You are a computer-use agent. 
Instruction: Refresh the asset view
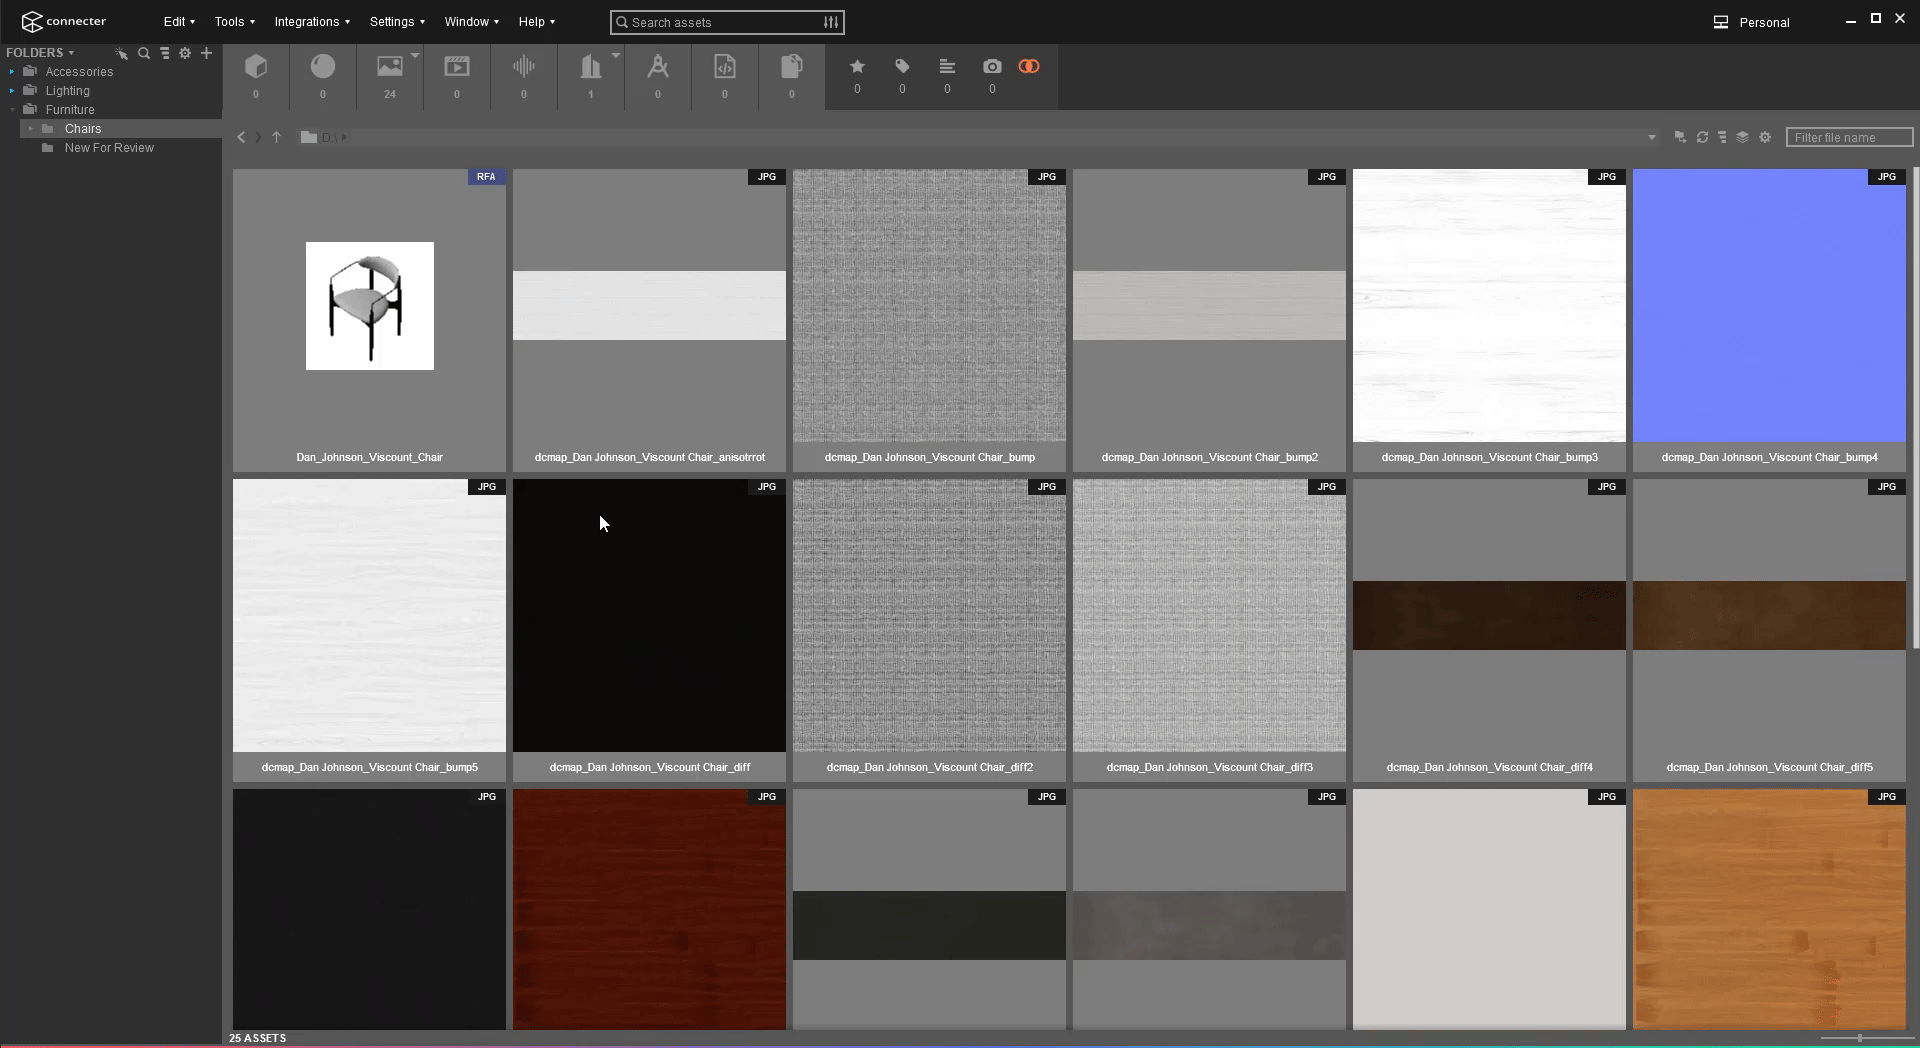pyautogui.click(x=1702, y=137)
